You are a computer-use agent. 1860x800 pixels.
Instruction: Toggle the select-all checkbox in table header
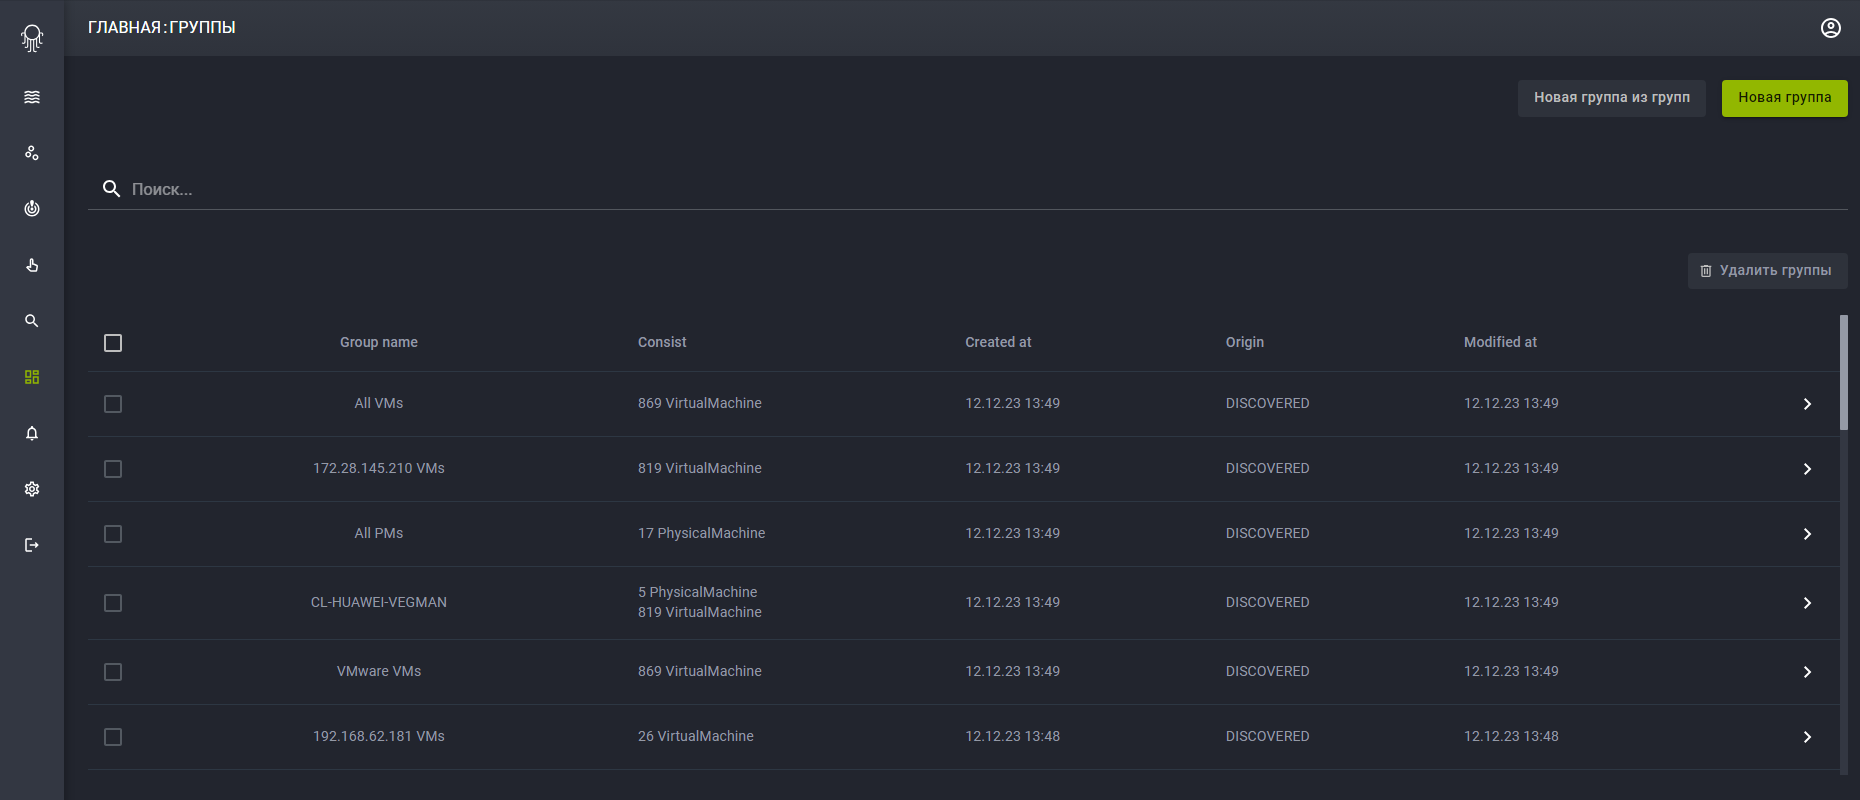point(113,343)
